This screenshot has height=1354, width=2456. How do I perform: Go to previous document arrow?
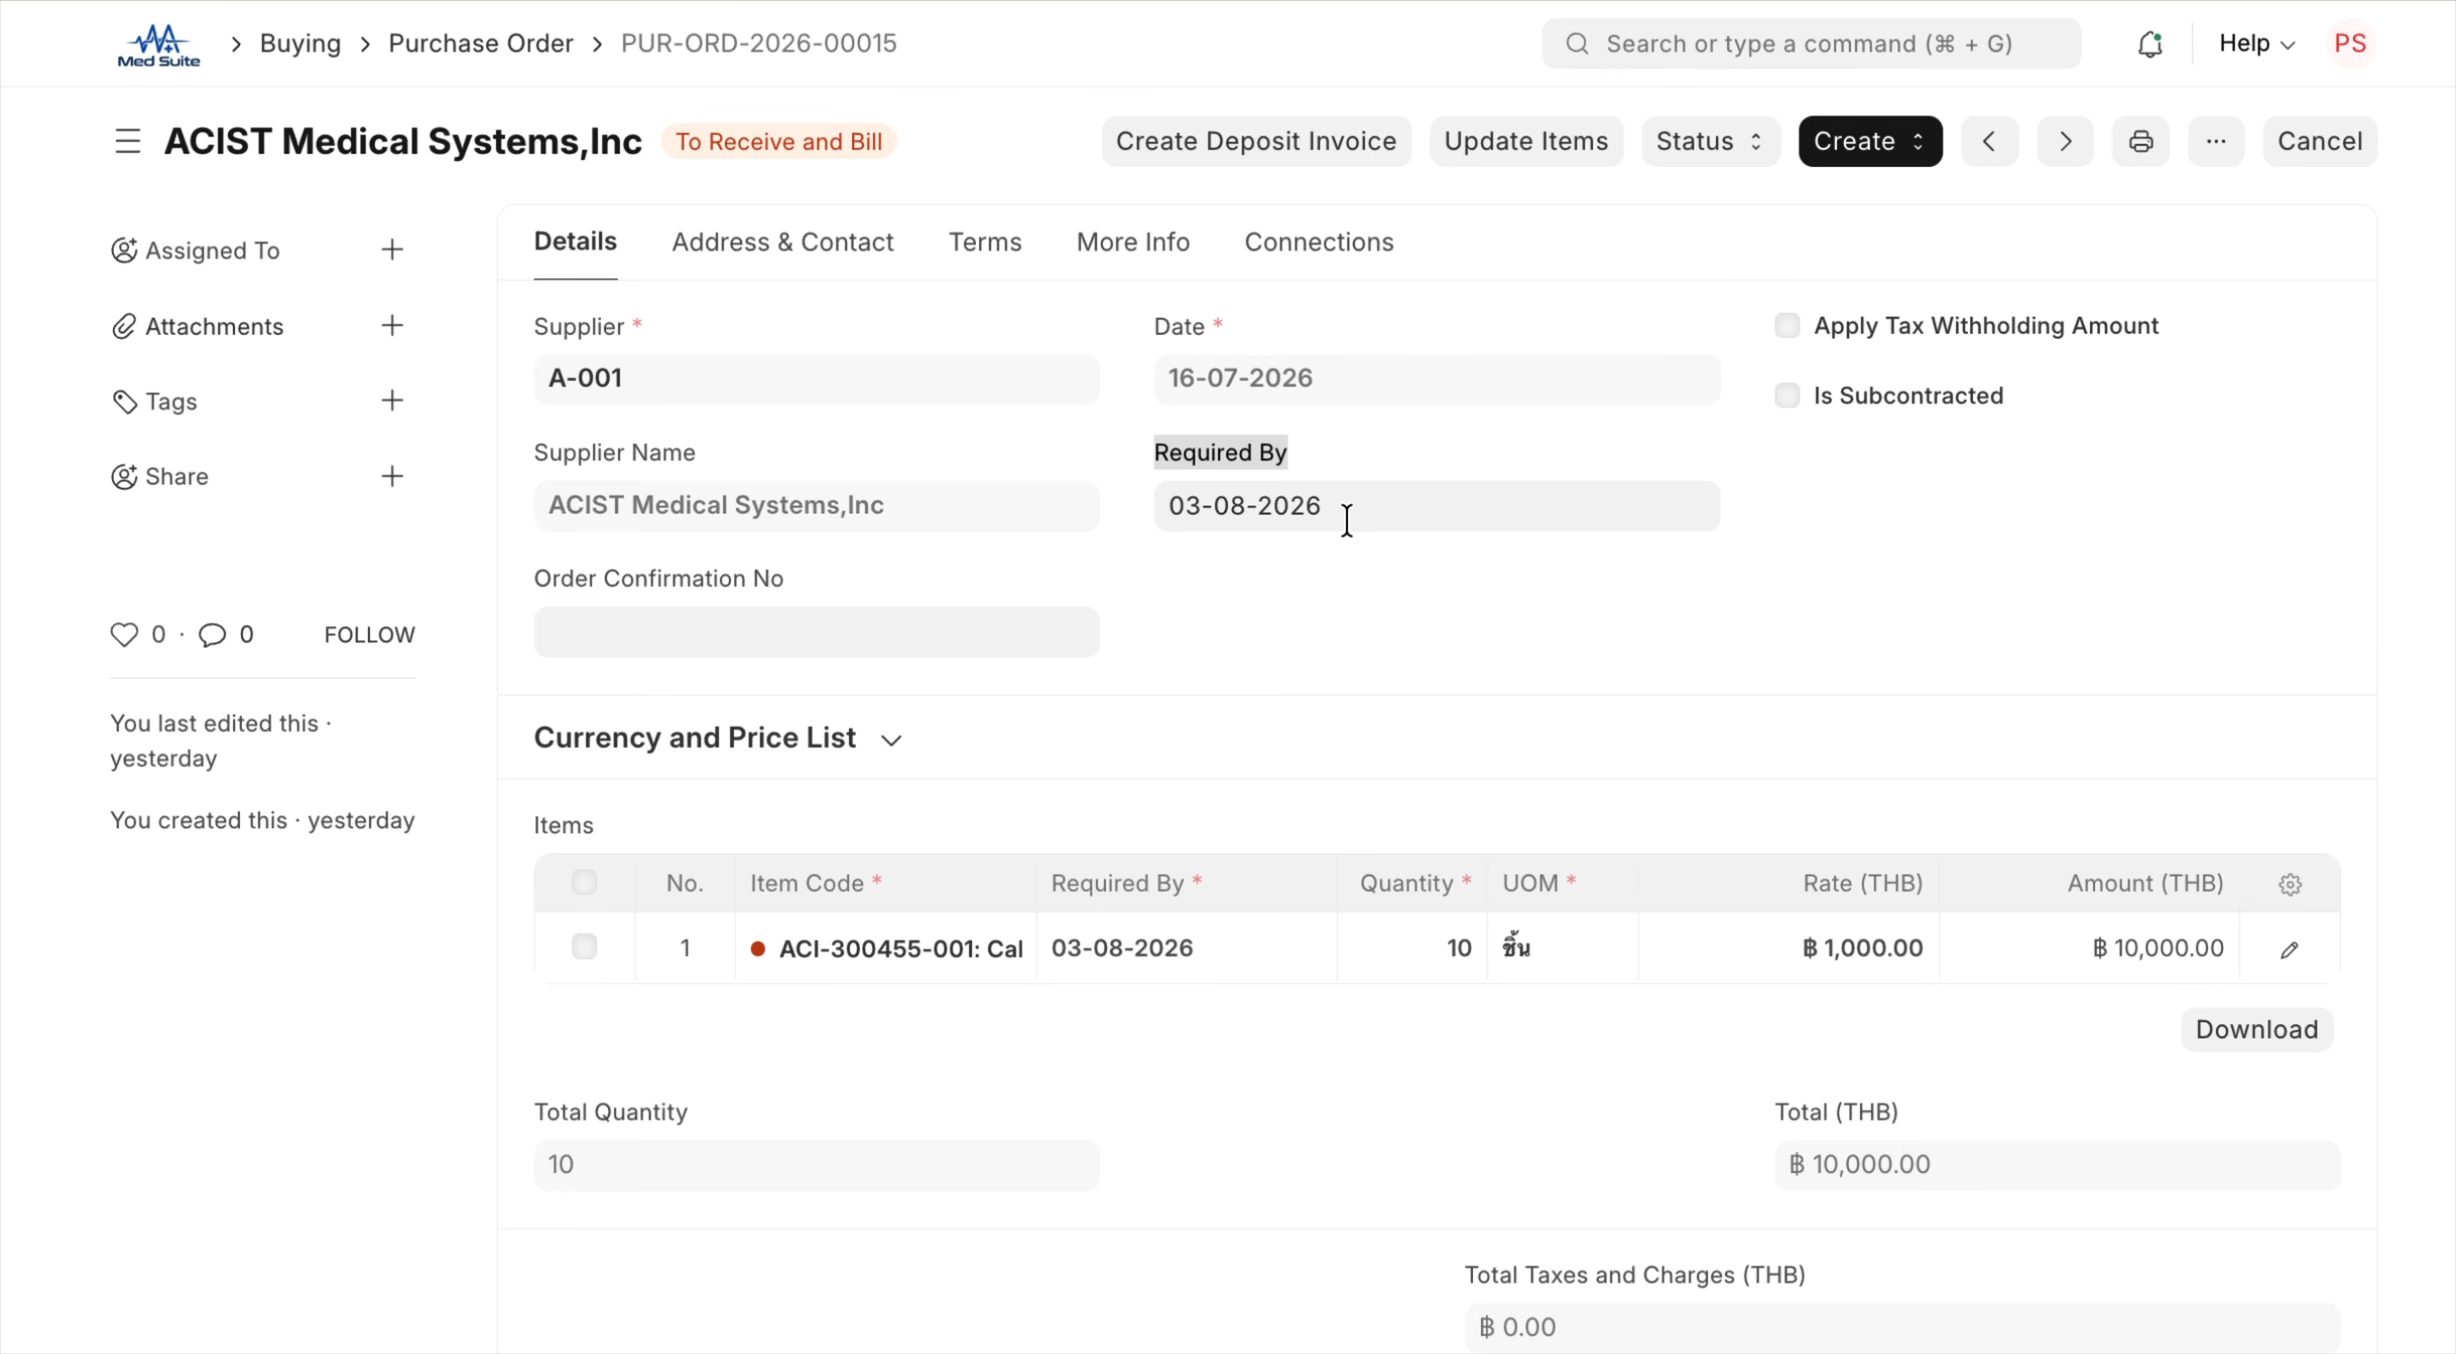[1989, 141]
